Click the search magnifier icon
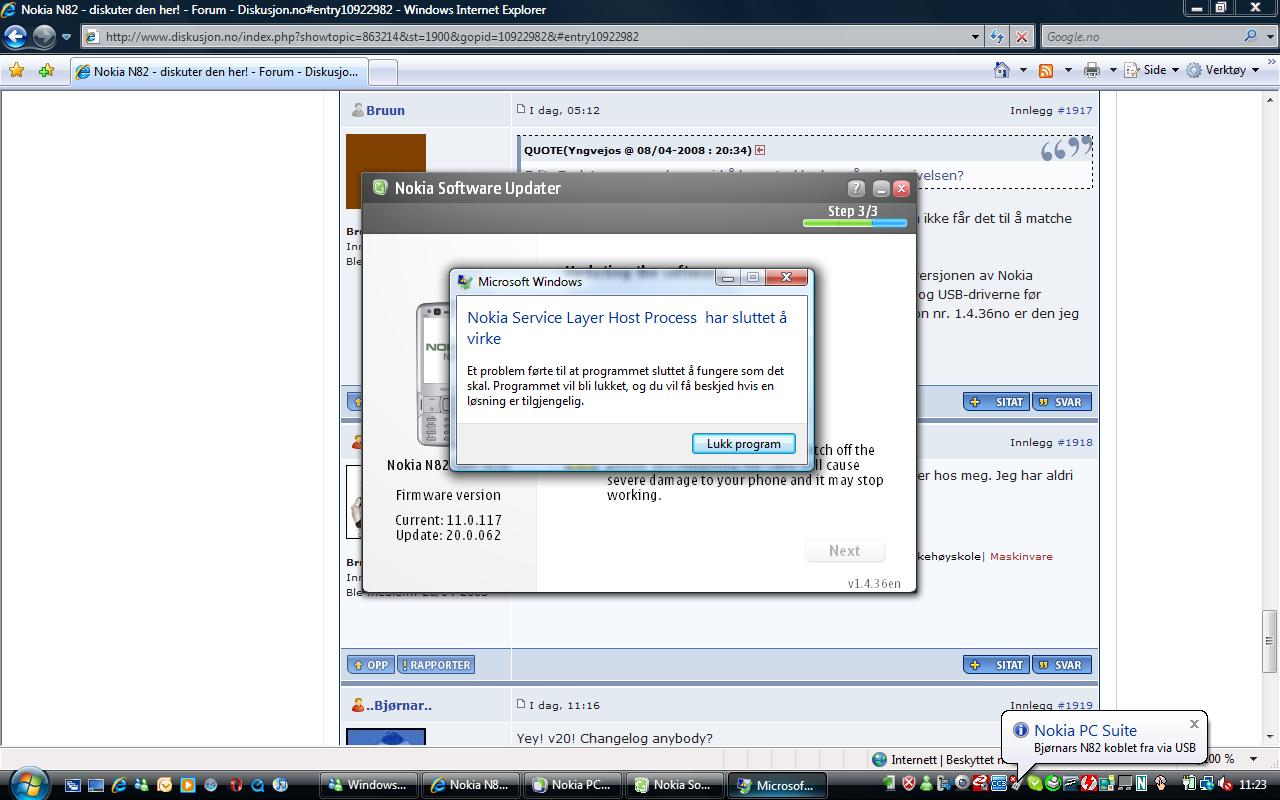This screenshot has width=1280, height=800. [x=1251, y=37]
